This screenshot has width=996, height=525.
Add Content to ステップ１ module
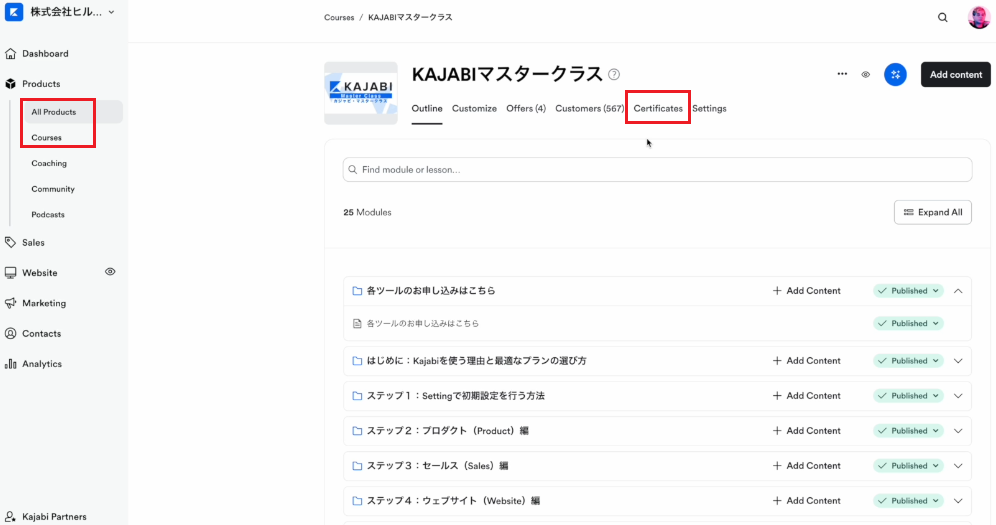pyautogui.click(x=807, y=395)
